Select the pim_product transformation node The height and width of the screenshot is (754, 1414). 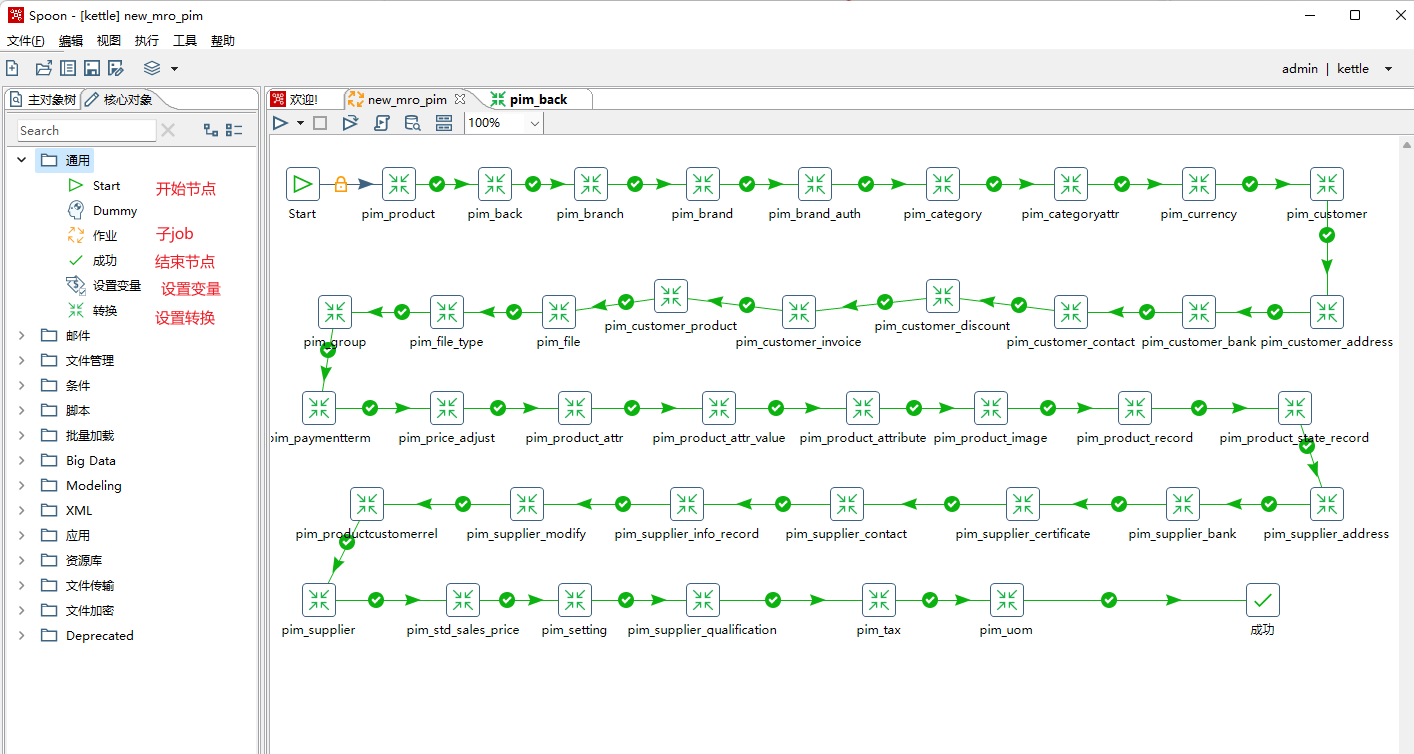pyautogui.click(x=398, y=184)
